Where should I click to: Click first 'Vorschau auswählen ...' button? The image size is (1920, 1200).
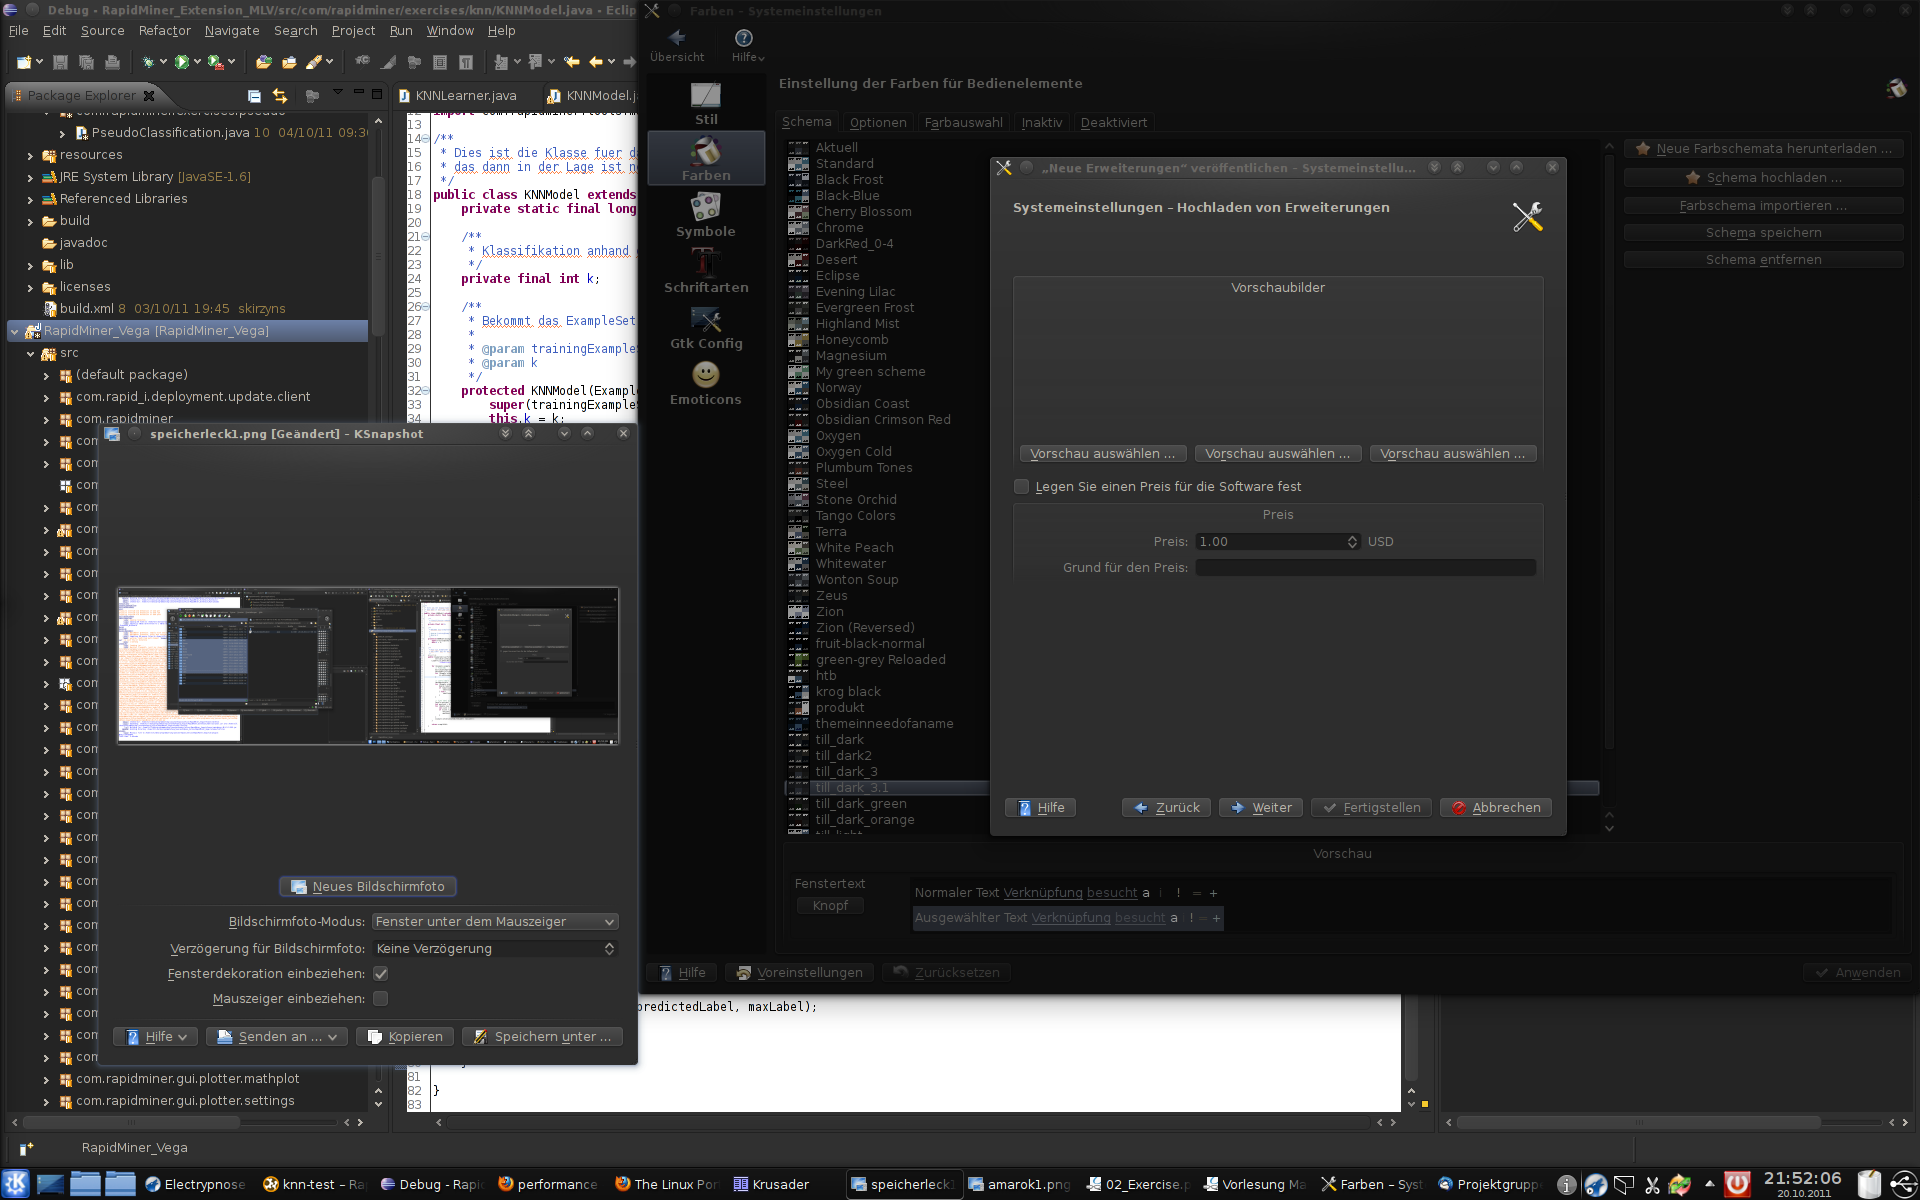point(1102,454)
